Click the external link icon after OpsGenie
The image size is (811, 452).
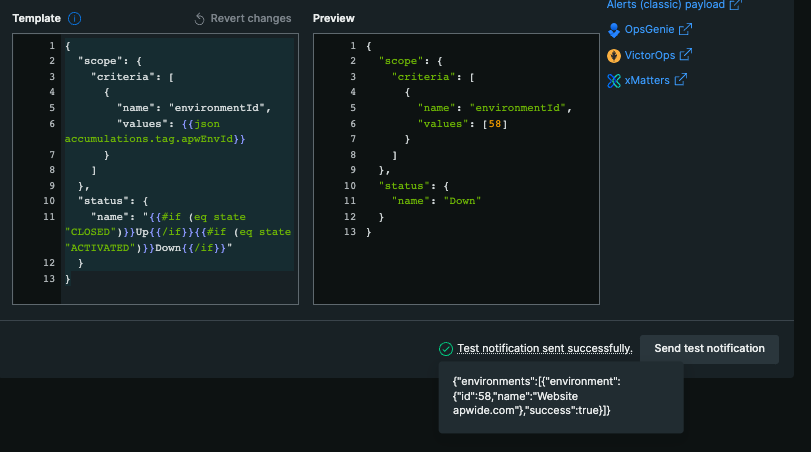[x=685, y=30]
